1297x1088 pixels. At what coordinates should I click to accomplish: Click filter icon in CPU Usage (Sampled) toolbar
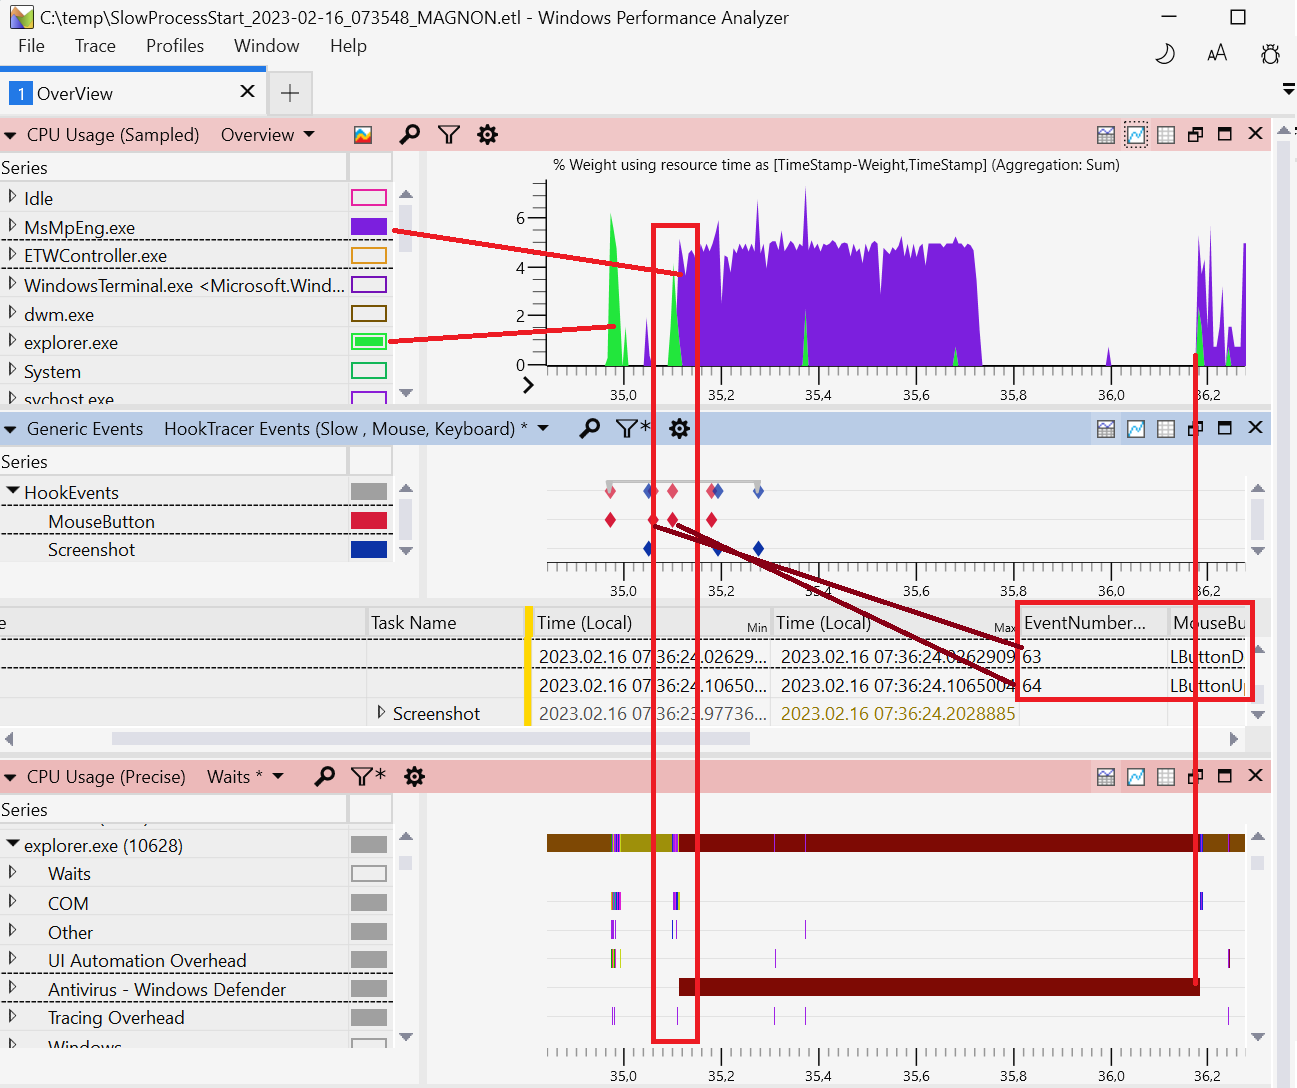point(449,135)
